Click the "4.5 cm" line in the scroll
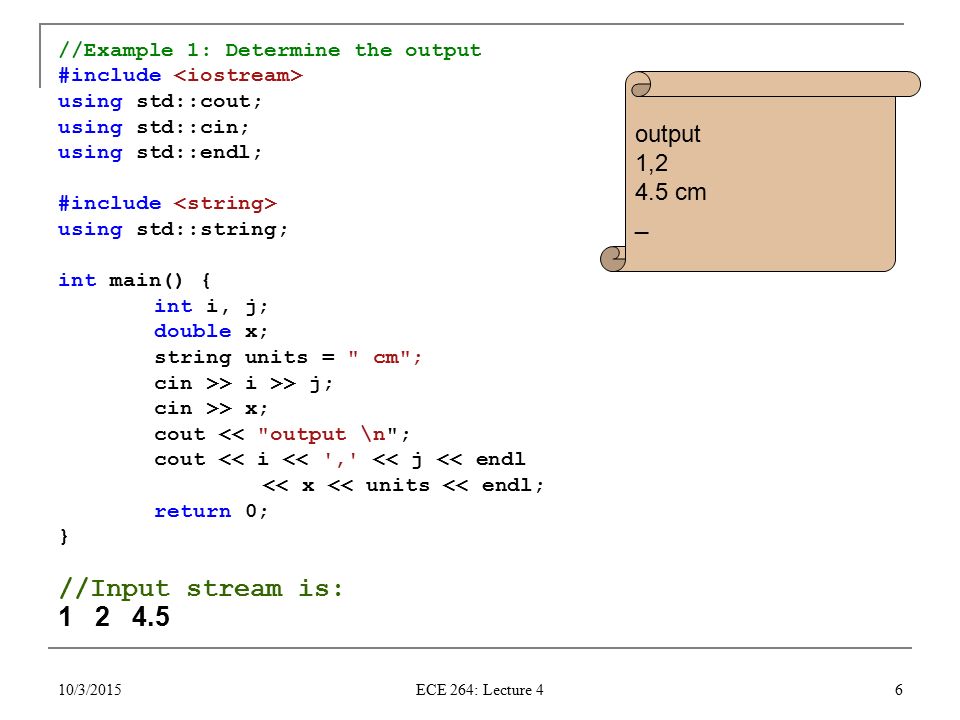Screen dimensions: 960x720 (670, 192)
